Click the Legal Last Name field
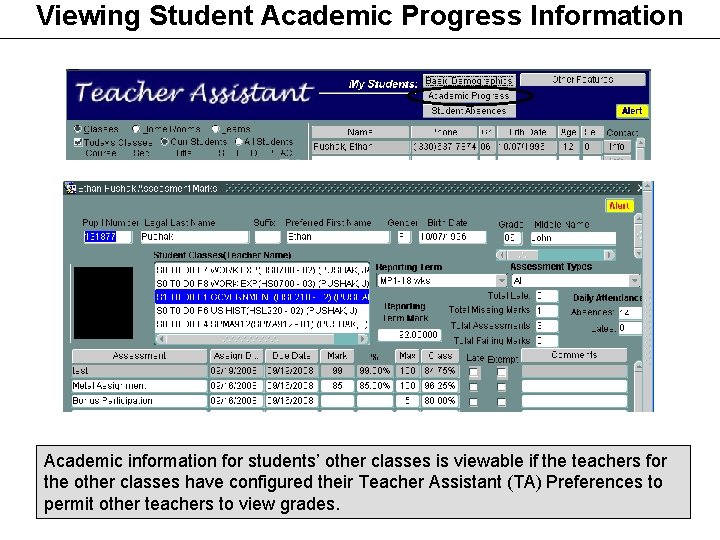Screen dimensions: 720x540 pos(194,237)
